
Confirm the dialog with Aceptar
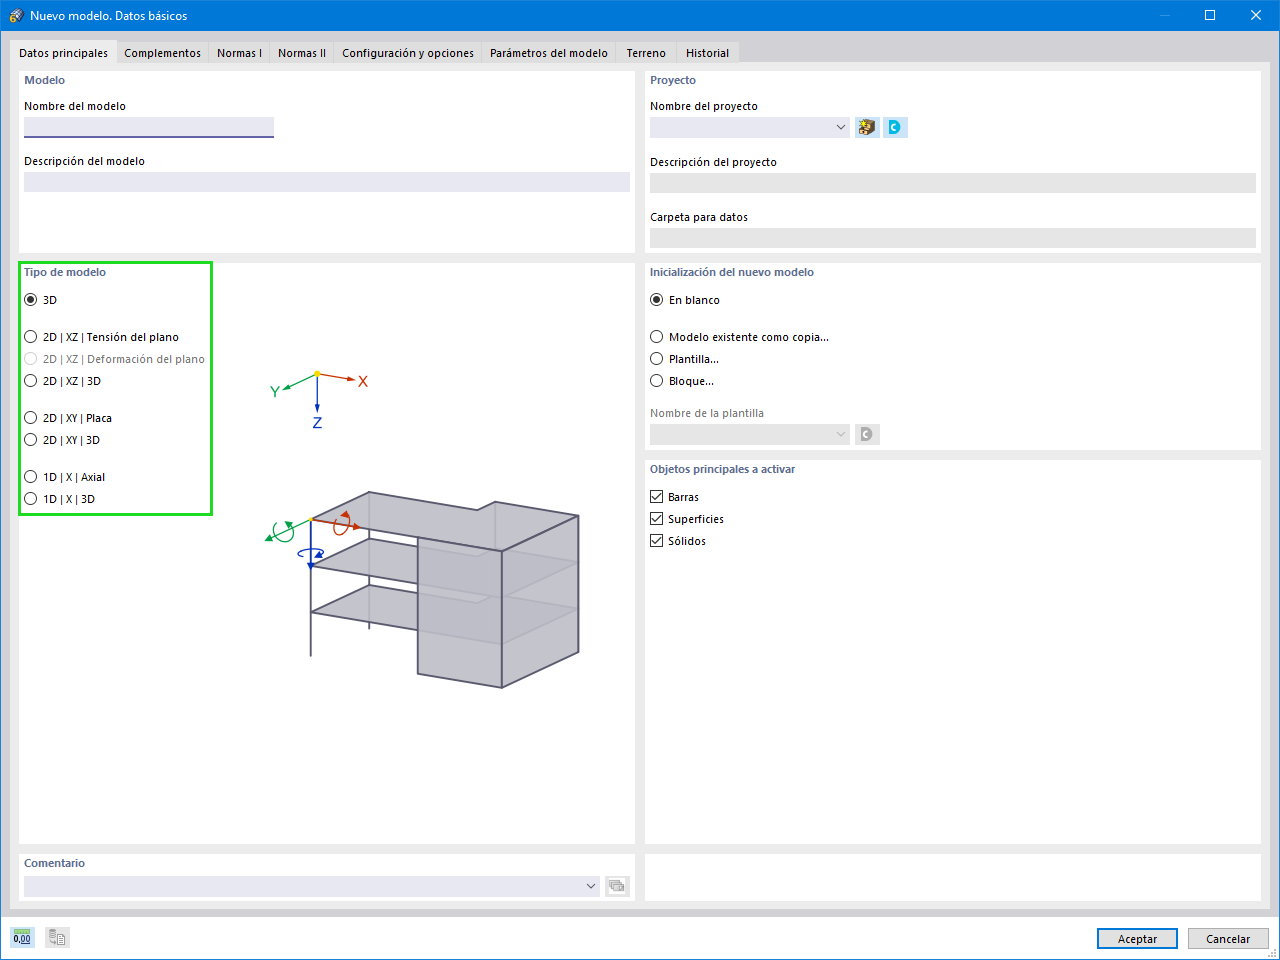(x=1137, y=938)
